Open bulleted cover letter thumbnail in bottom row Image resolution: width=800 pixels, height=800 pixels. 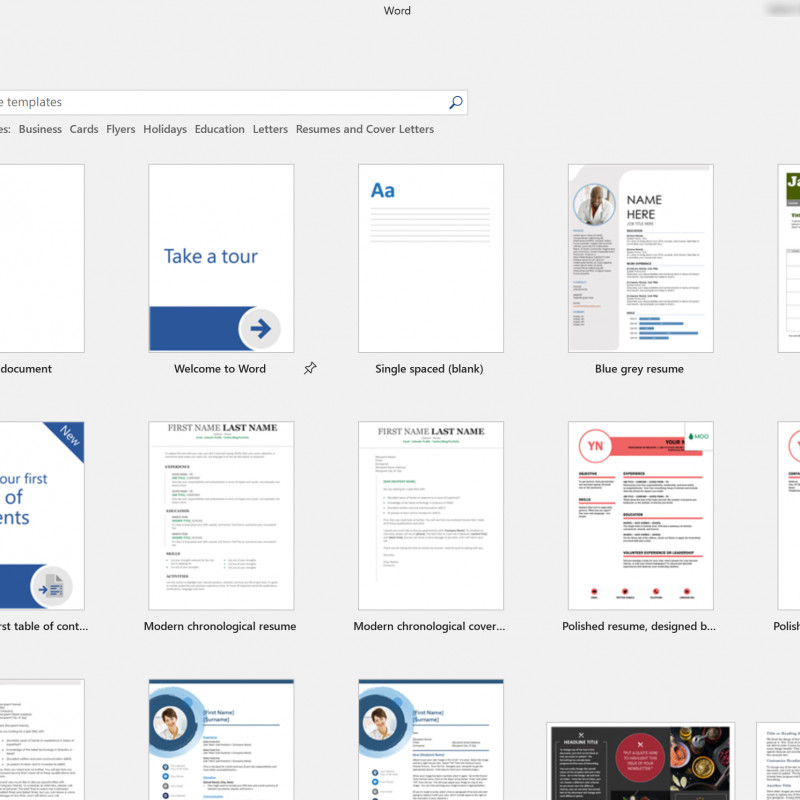pos(42,739)
